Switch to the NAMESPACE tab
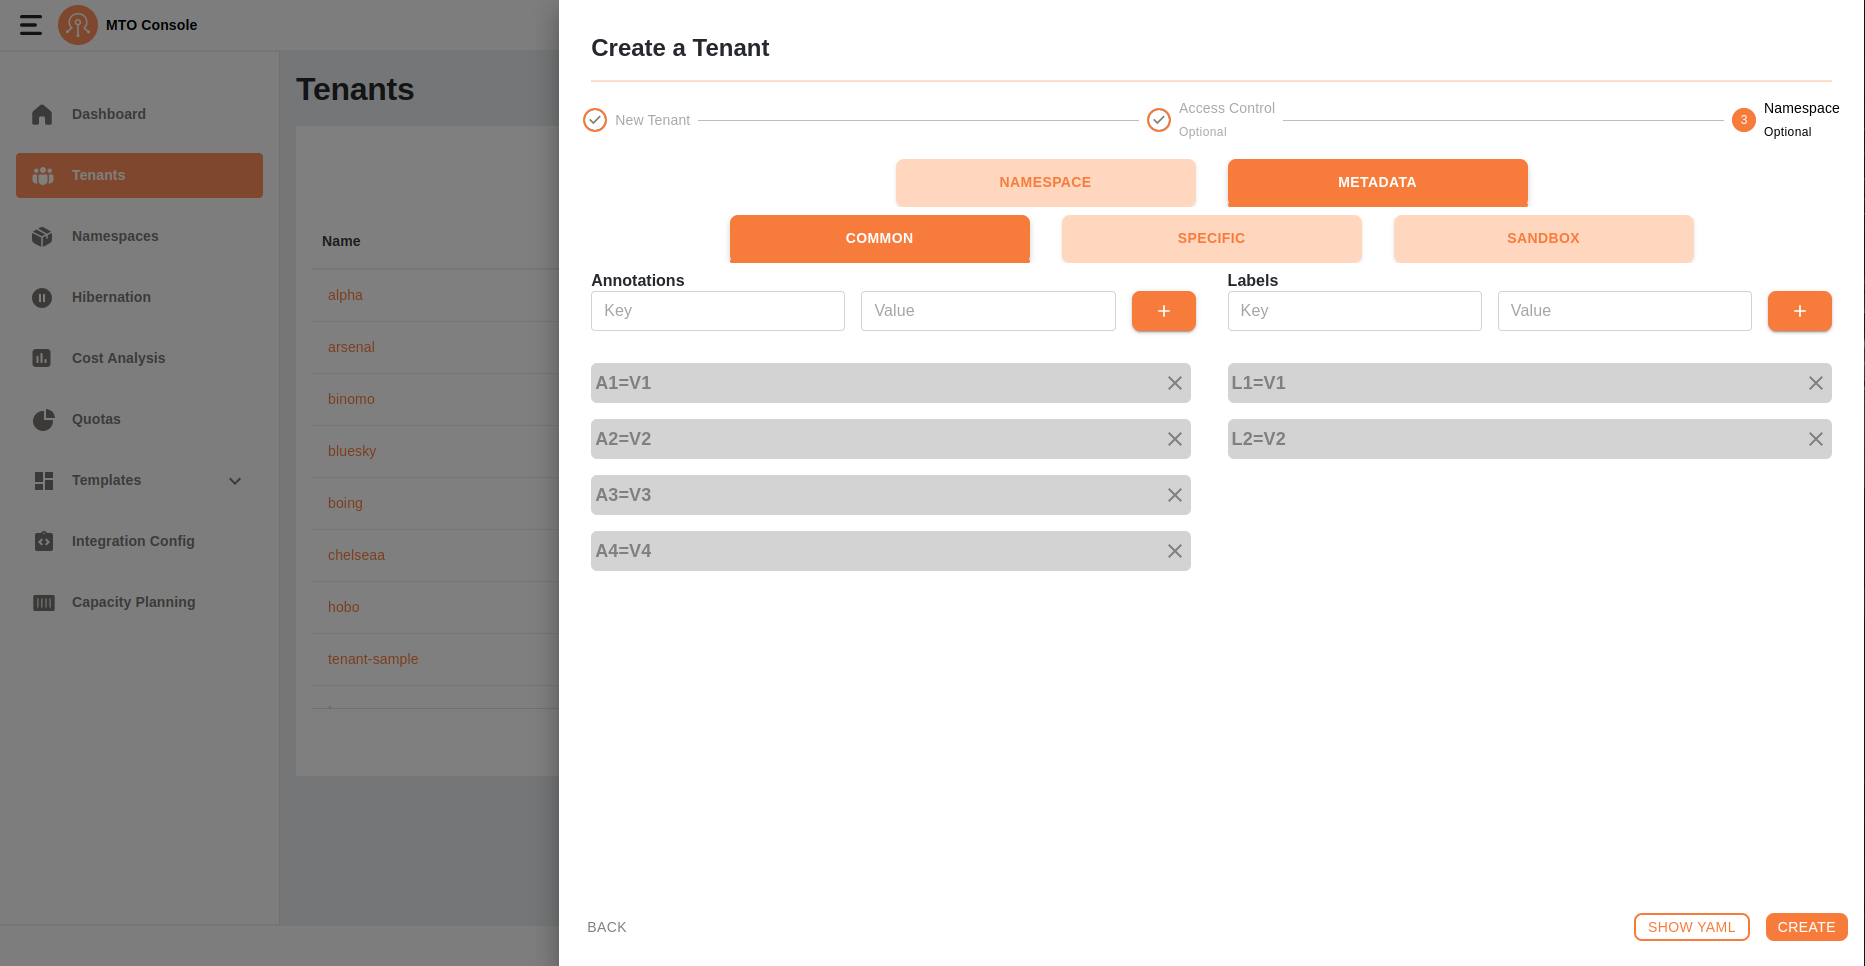The width and height of the screenshot is (1865, 966). point(1045,182)
